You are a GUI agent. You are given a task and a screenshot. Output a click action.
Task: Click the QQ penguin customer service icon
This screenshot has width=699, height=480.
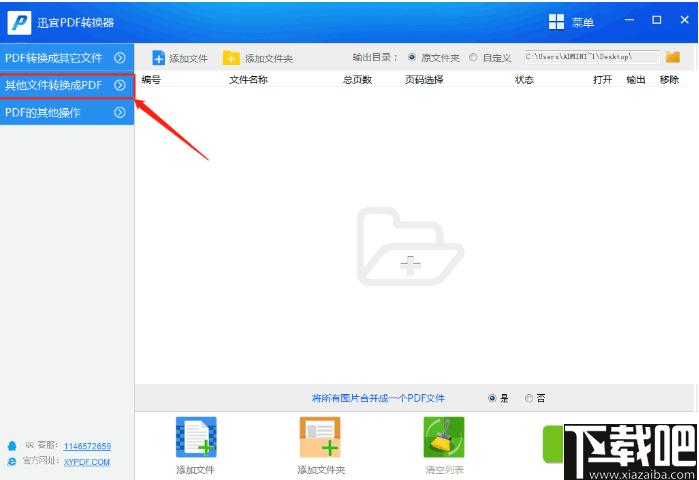[x=12, y=446]
